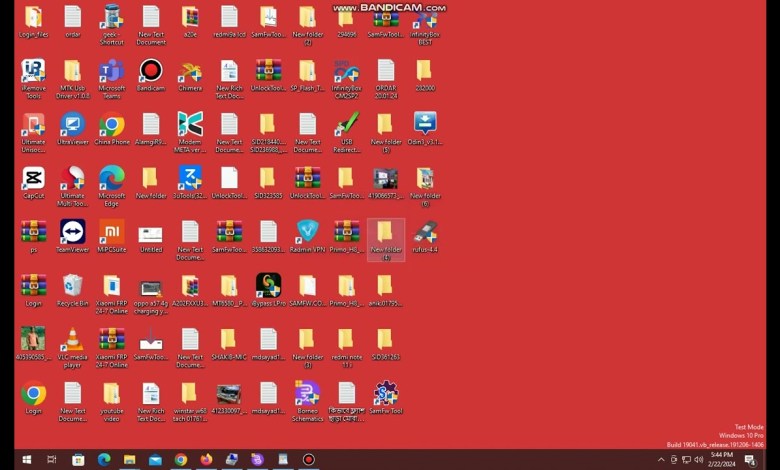Open the Action Center notifications
Viewport: 780px width, 470px height.
(x=750, y=460)
